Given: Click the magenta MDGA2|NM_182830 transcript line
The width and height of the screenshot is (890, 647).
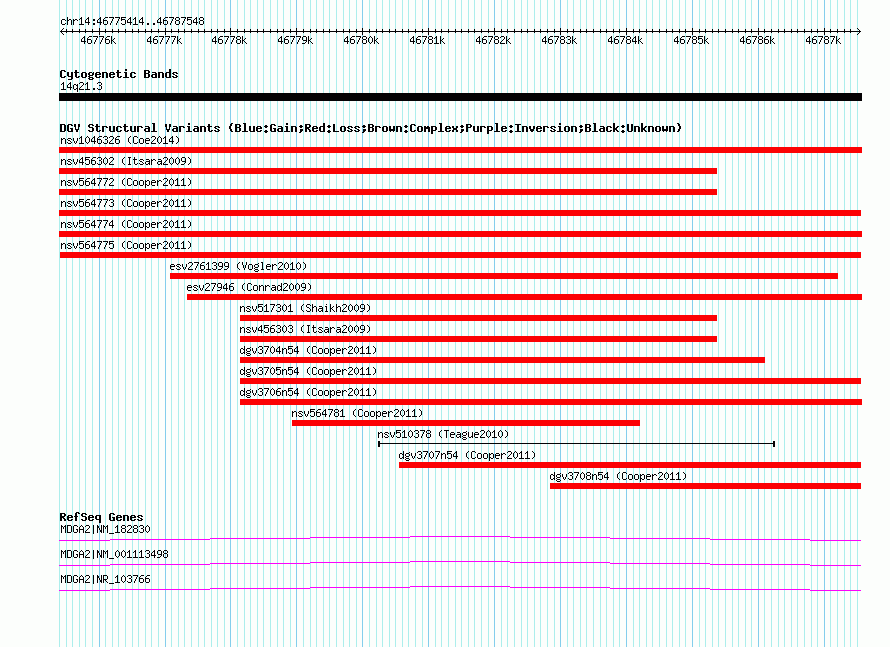Looking at the screenshot, I should tap(460, 538).
